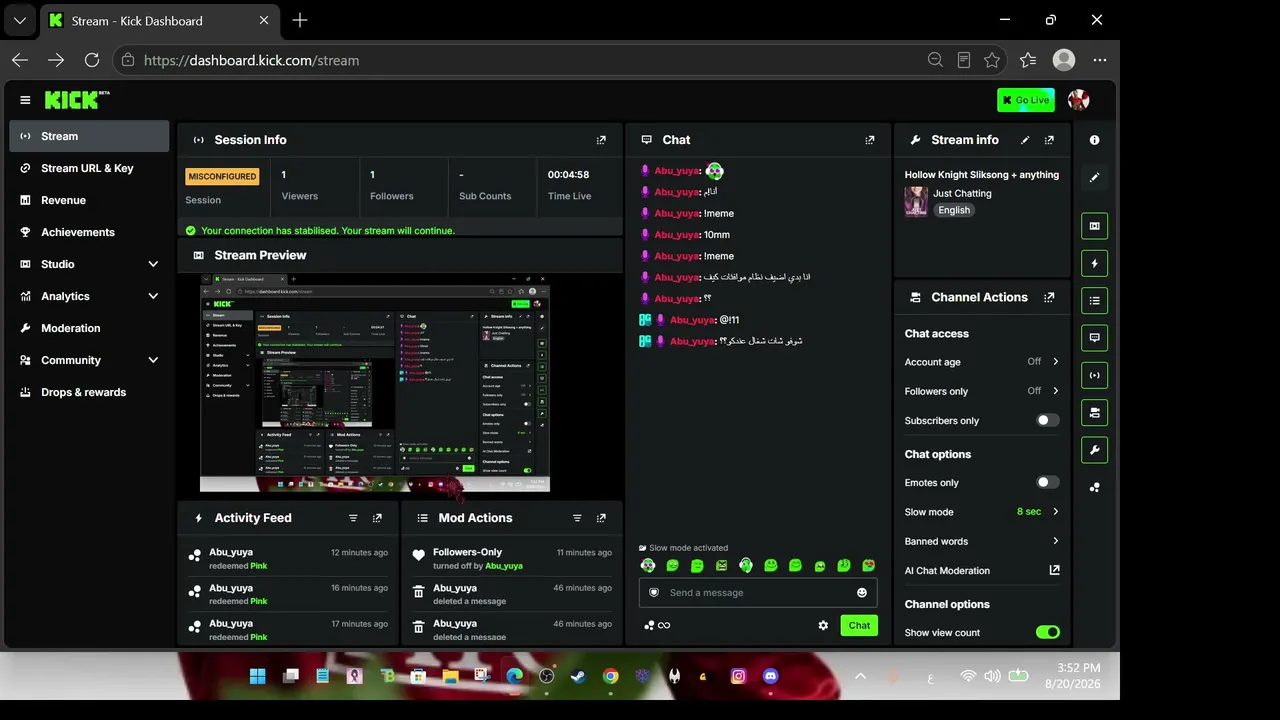Open Mod Actions filter options

(x=577, y=518)
